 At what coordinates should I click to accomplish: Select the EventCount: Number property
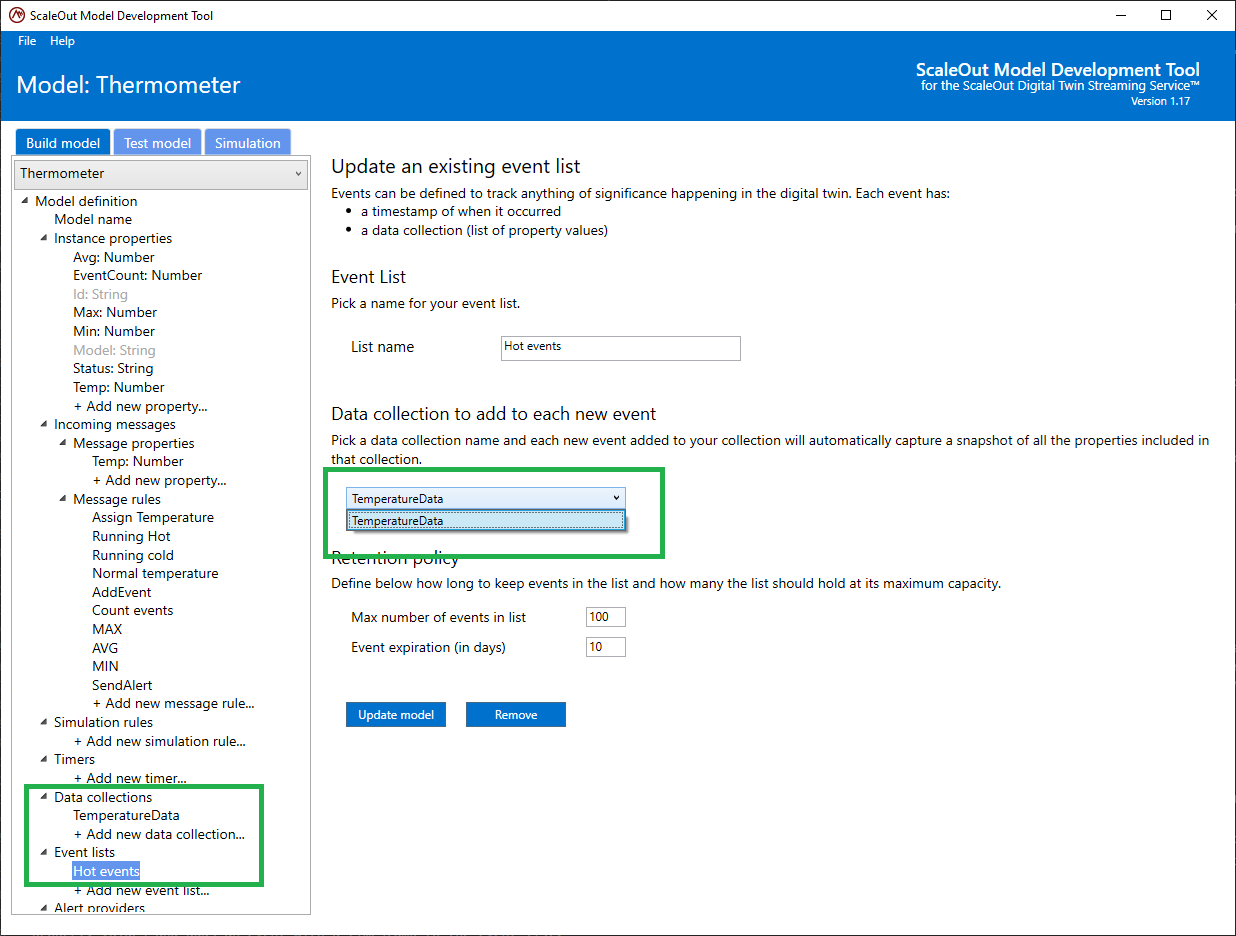click(138, 275)
